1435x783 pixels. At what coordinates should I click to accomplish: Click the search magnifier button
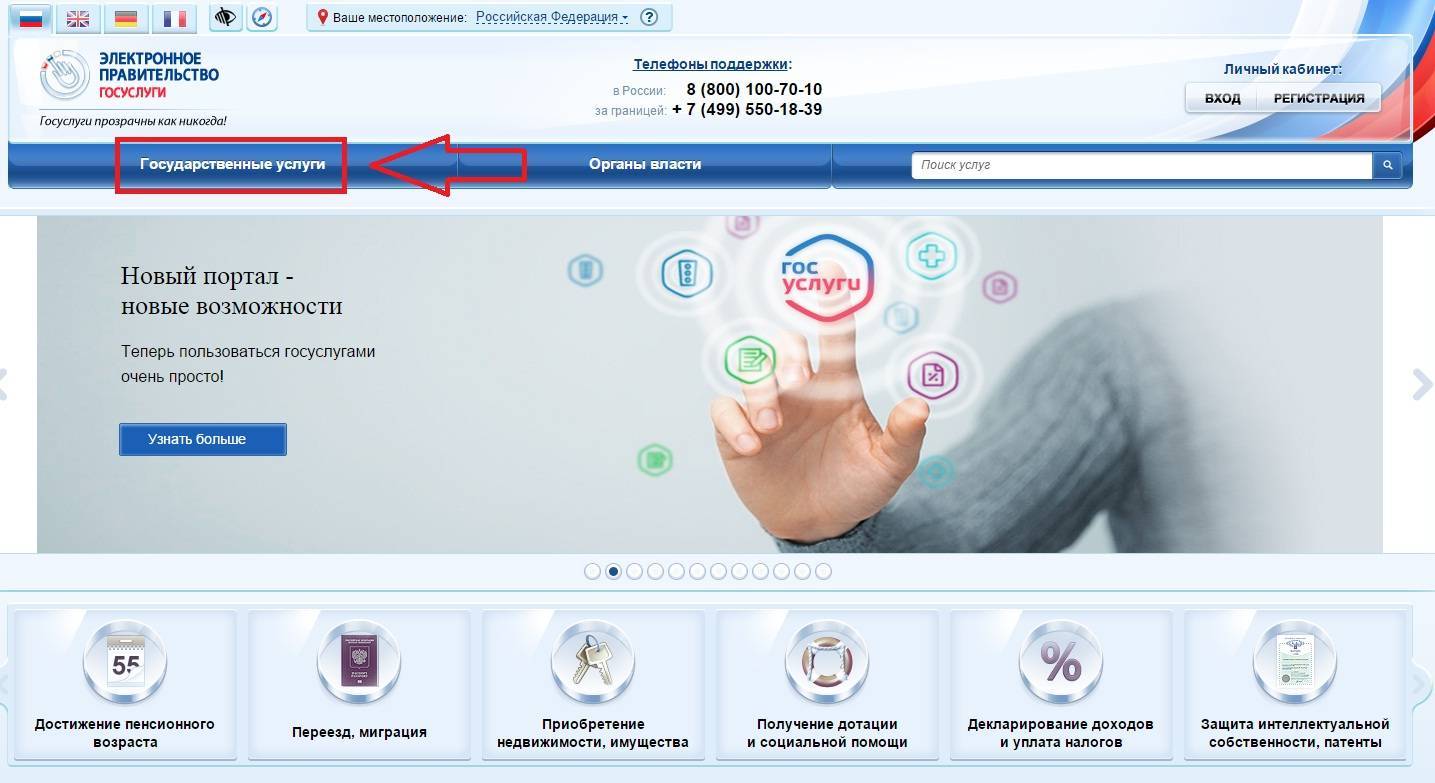pyautogui.click(x=1387, y=165)
